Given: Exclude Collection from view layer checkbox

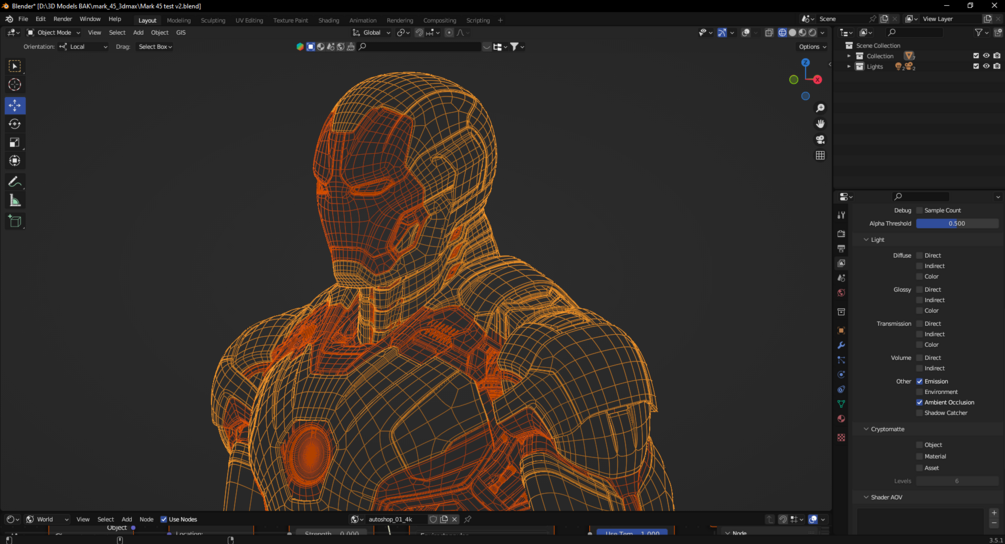Looking at the screenshot, I should [976, 56].
